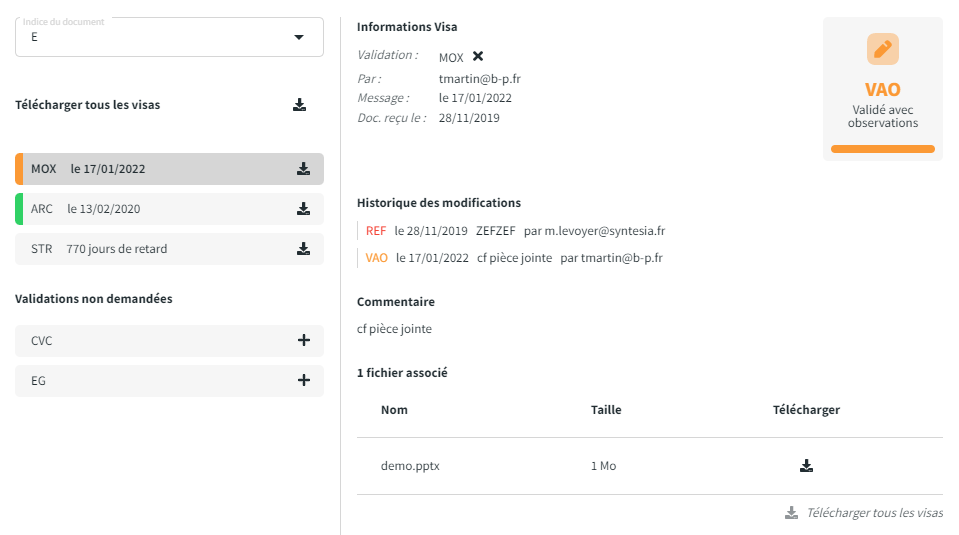
Task: Open the demo.pptx file name
Action: click(410, 466)
